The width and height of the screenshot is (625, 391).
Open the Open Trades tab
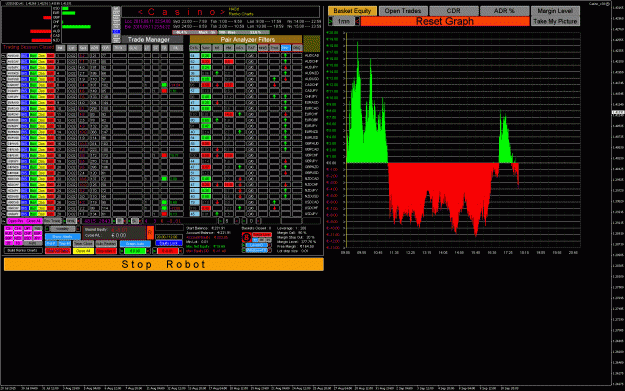point(403,11)
